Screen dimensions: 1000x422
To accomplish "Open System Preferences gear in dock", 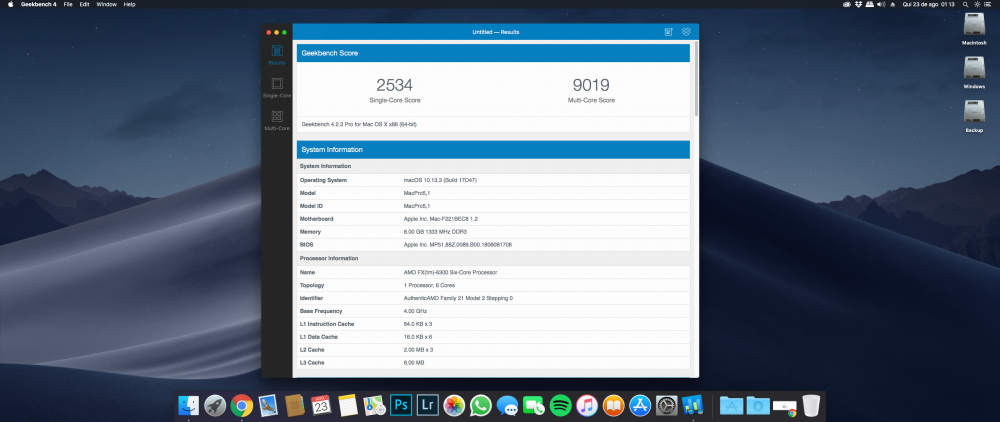I will 666,405.
